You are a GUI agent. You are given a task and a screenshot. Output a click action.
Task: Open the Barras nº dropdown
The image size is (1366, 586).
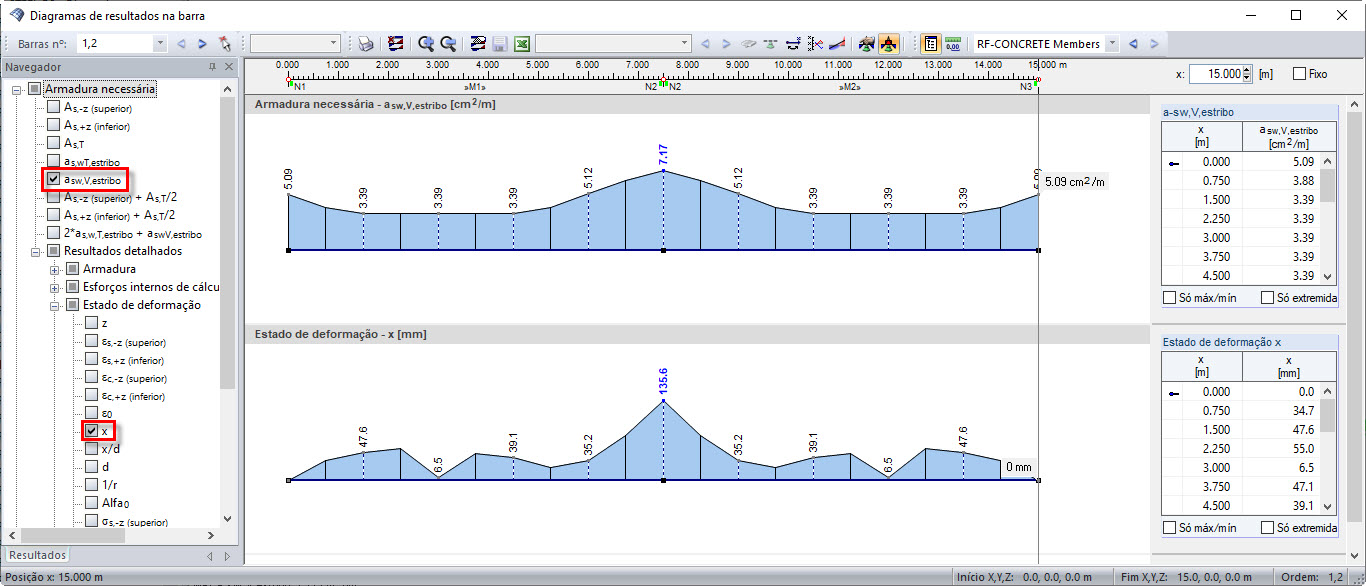[160, 44]
